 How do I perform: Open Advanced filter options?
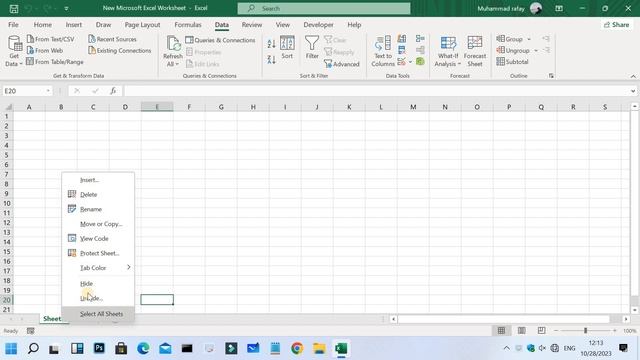pos(342,64)
